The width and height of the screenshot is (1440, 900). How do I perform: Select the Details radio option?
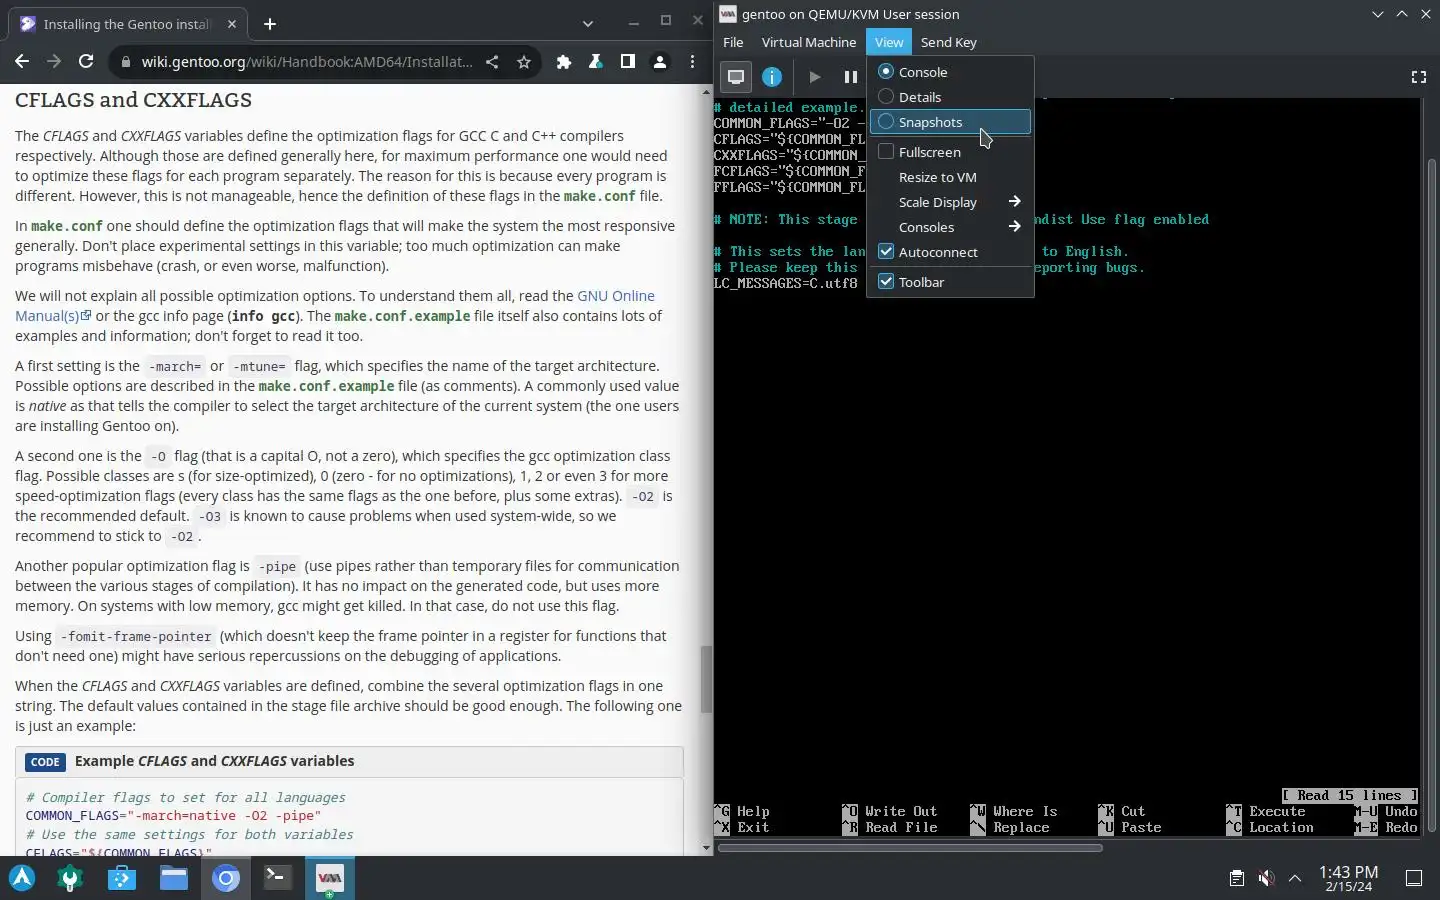coord(950,97)
